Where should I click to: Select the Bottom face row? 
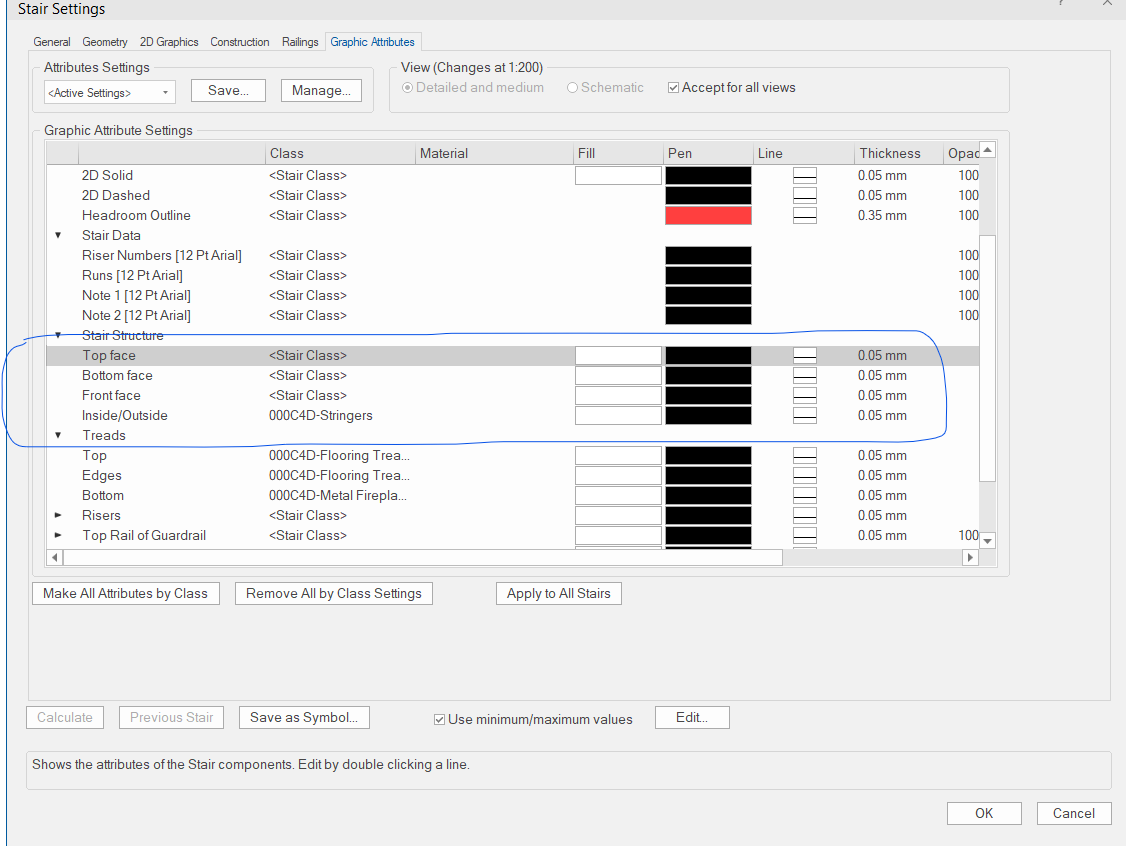(117, 375)
